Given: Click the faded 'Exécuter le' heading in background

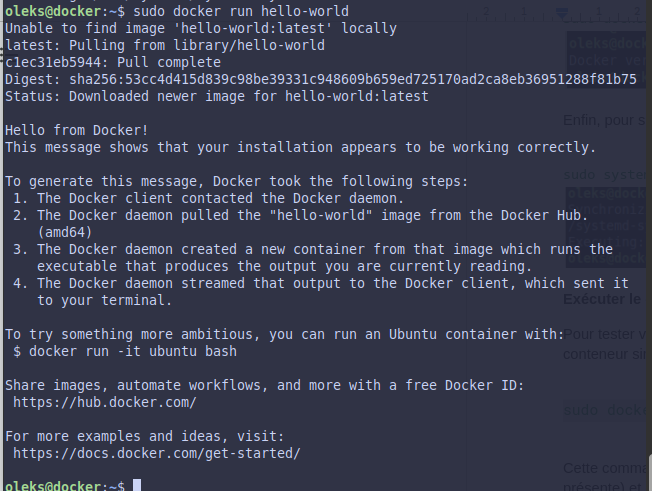Looking at the screenshot, I should (x=602, y=299).
